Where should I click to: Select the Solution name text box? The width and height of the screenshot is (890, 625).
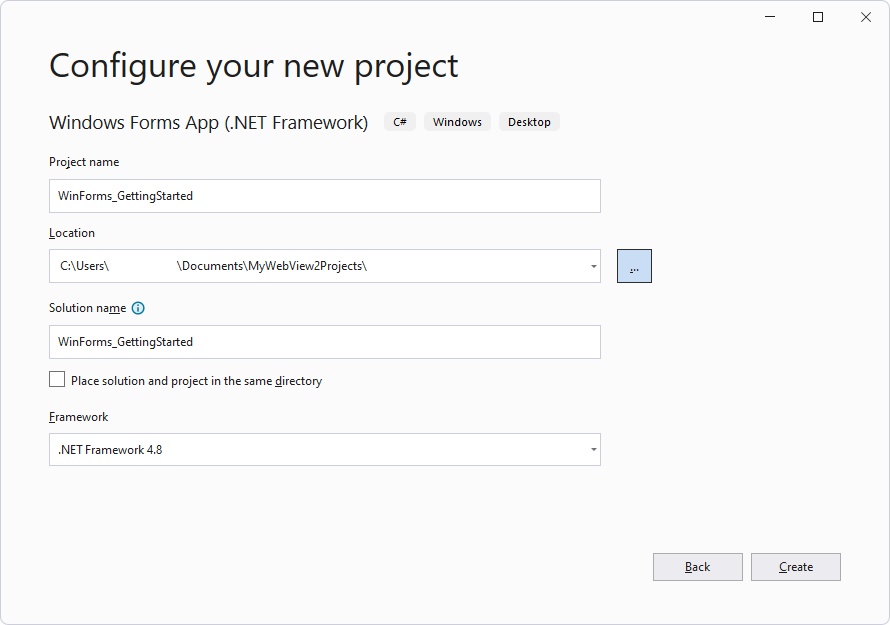click(324, 341)
